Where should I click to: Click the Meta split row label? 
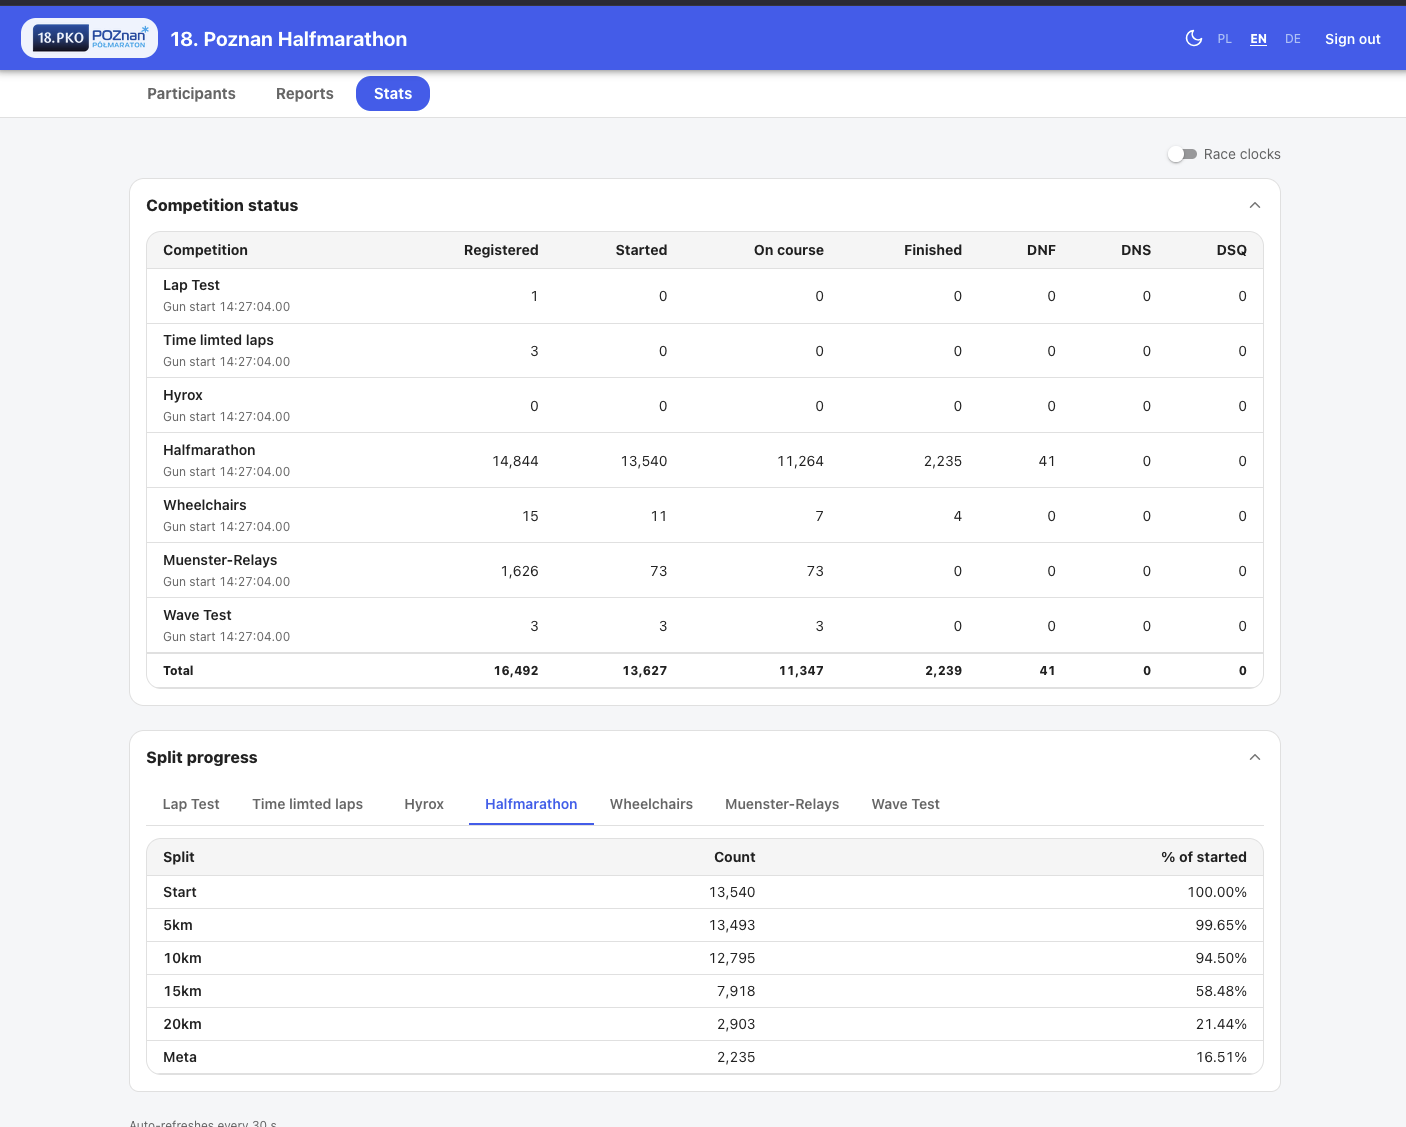pyautogui.click(x=180, y=1057)
